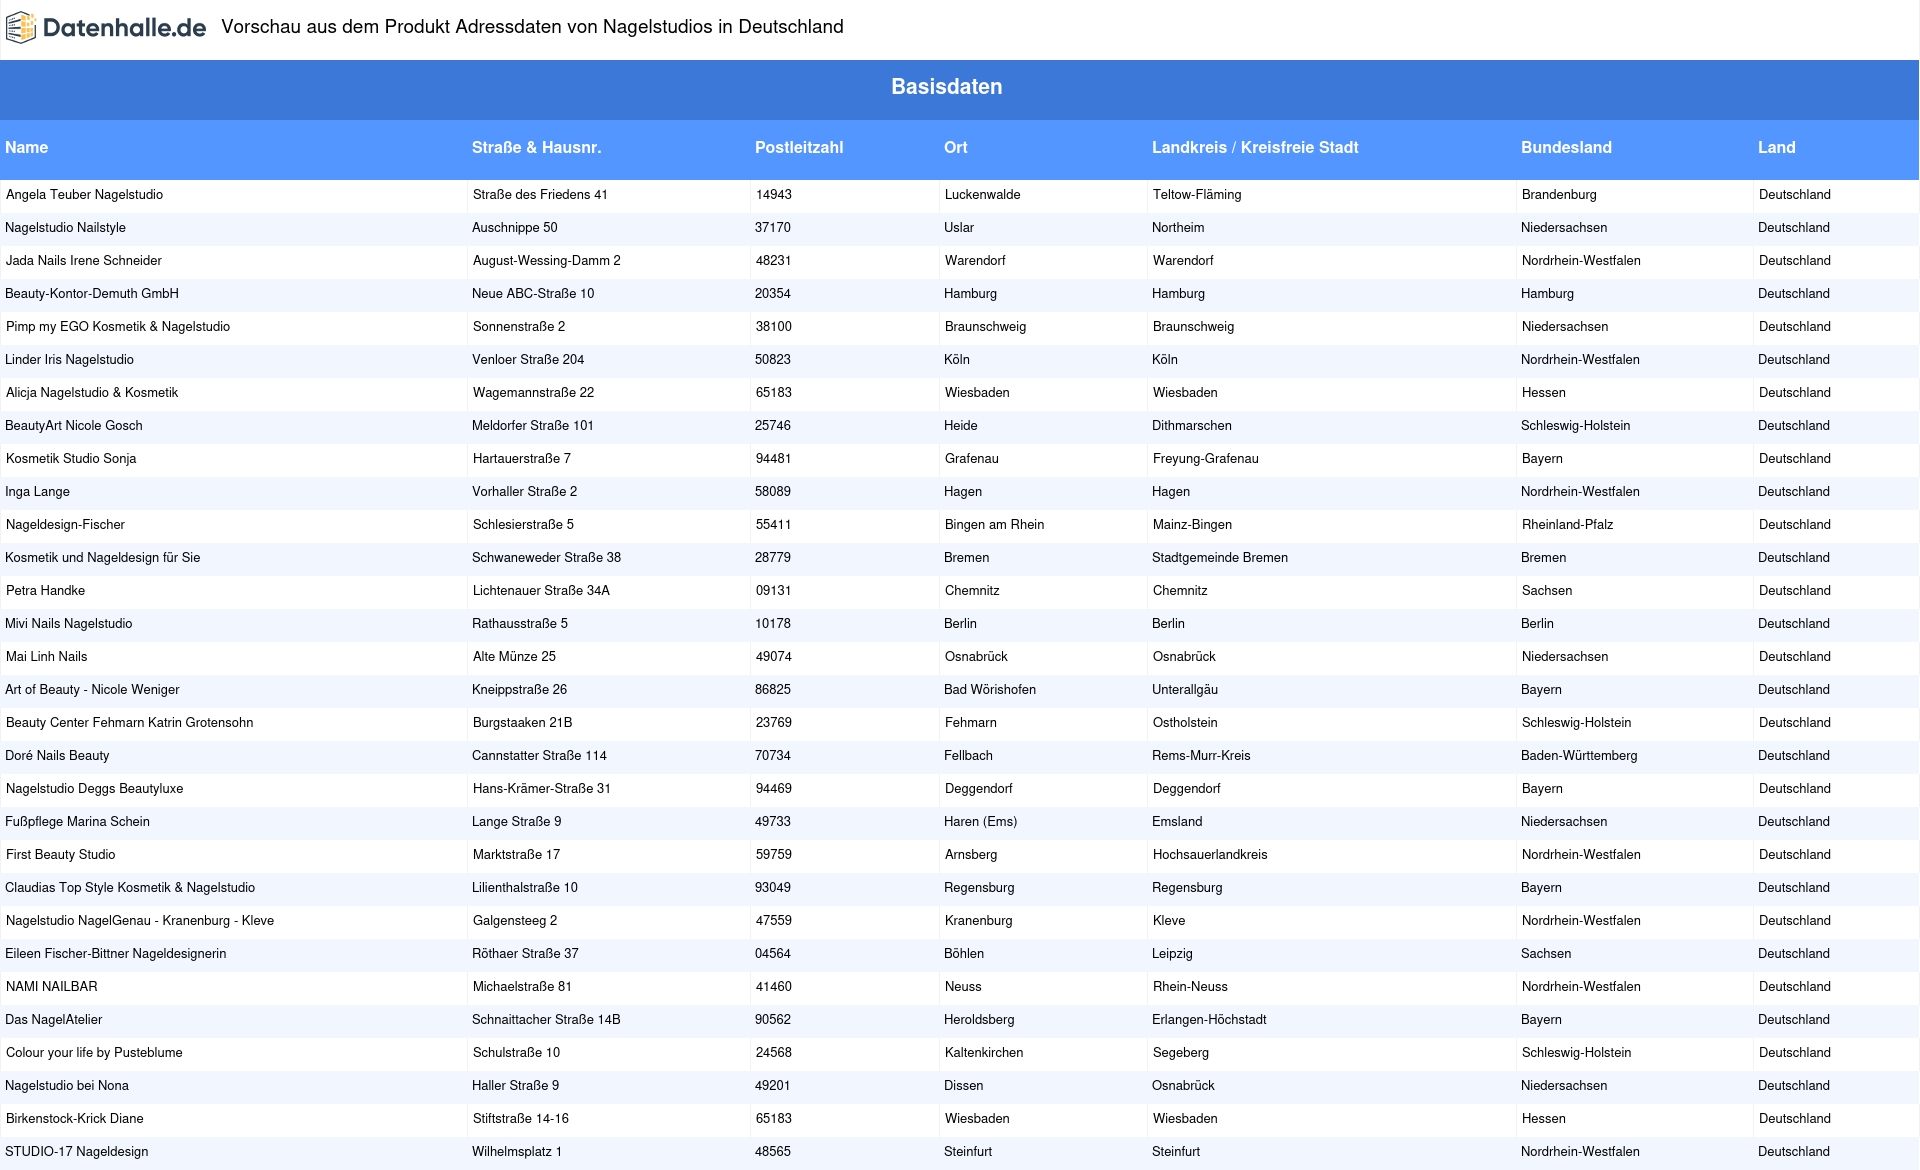This screenshot has height=1170, width=1920.
Task: Click the Jada Nails Irene Schneider cell
Action: [x=84, y=261]
